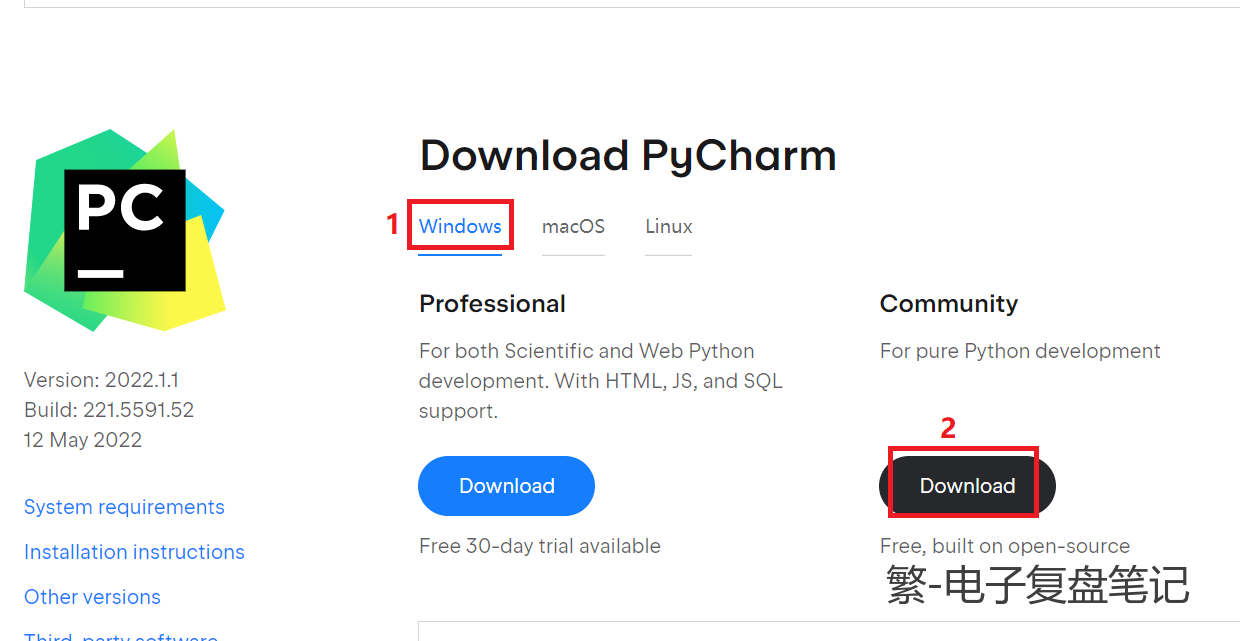The width and height of the screenshot is (1240, 641).
Task: Select the Community edition heading
Action: click(x=948, y=303)
